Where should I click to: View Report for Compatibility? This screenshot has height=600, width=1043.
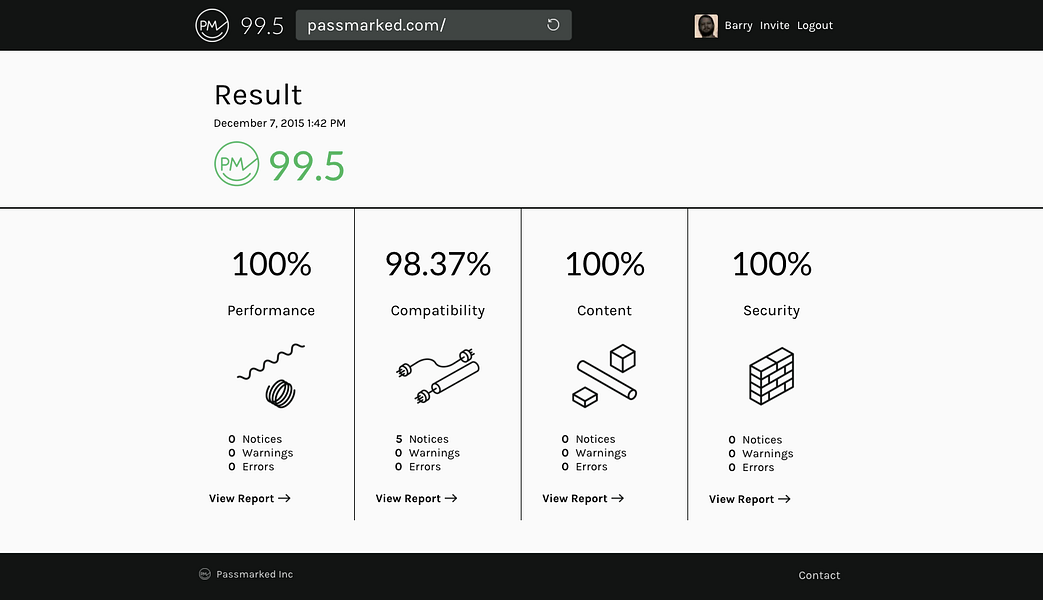(416, 498)
